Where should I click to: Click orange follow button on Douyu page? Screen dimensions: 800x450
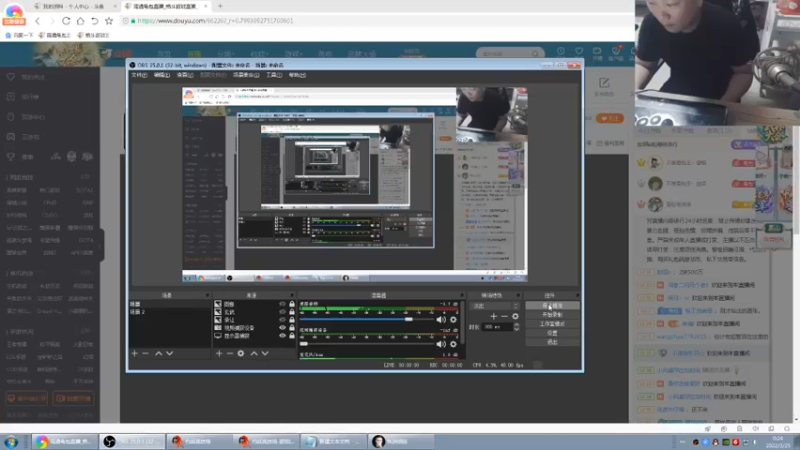tap(610, 118)
